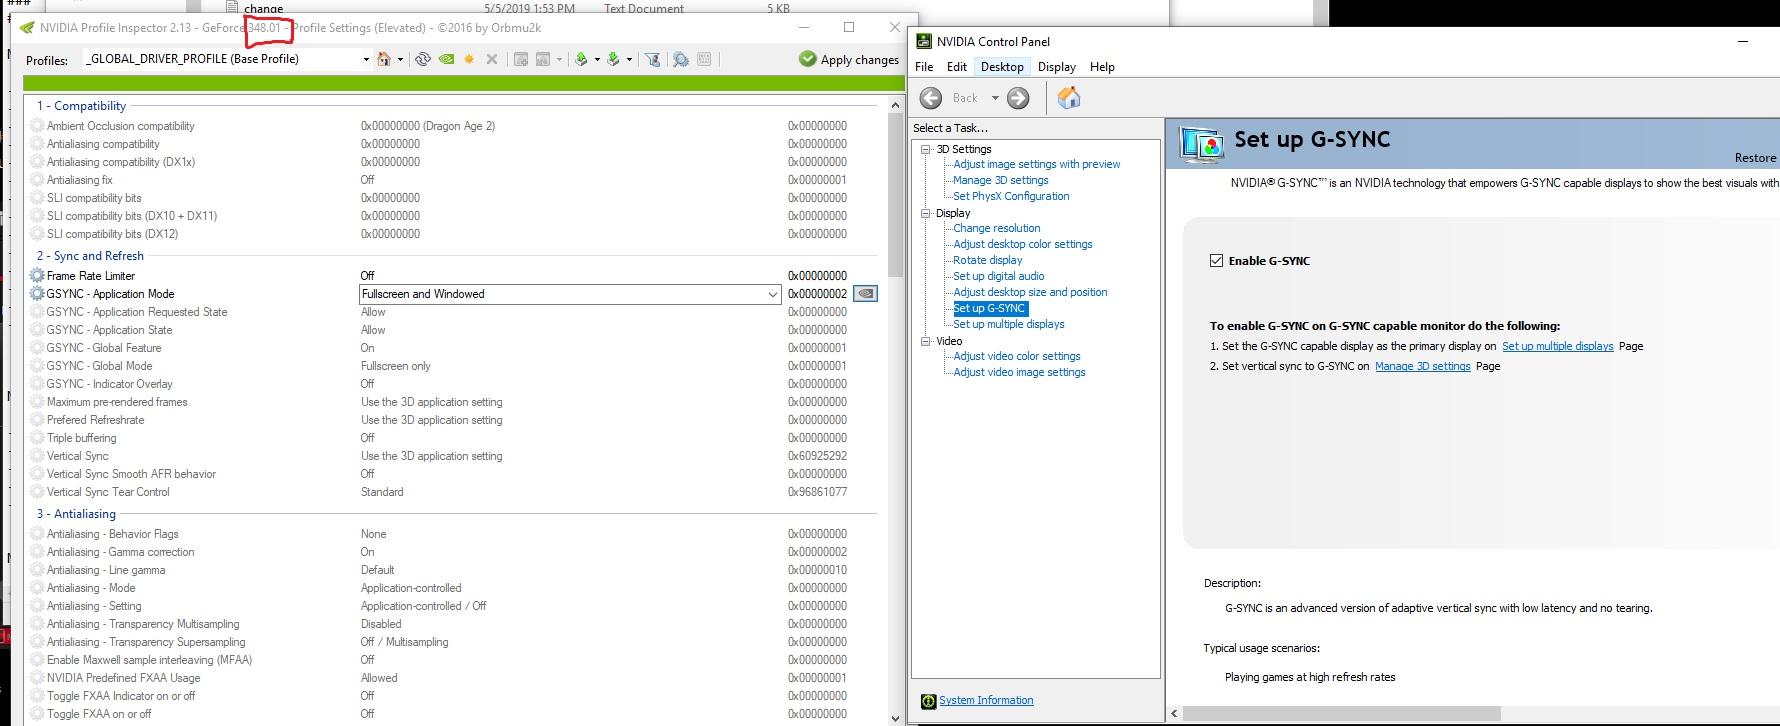Click the gear icon beside Maximum pre-rendered frames
The image size is (1780, 726).
point(37,402)
